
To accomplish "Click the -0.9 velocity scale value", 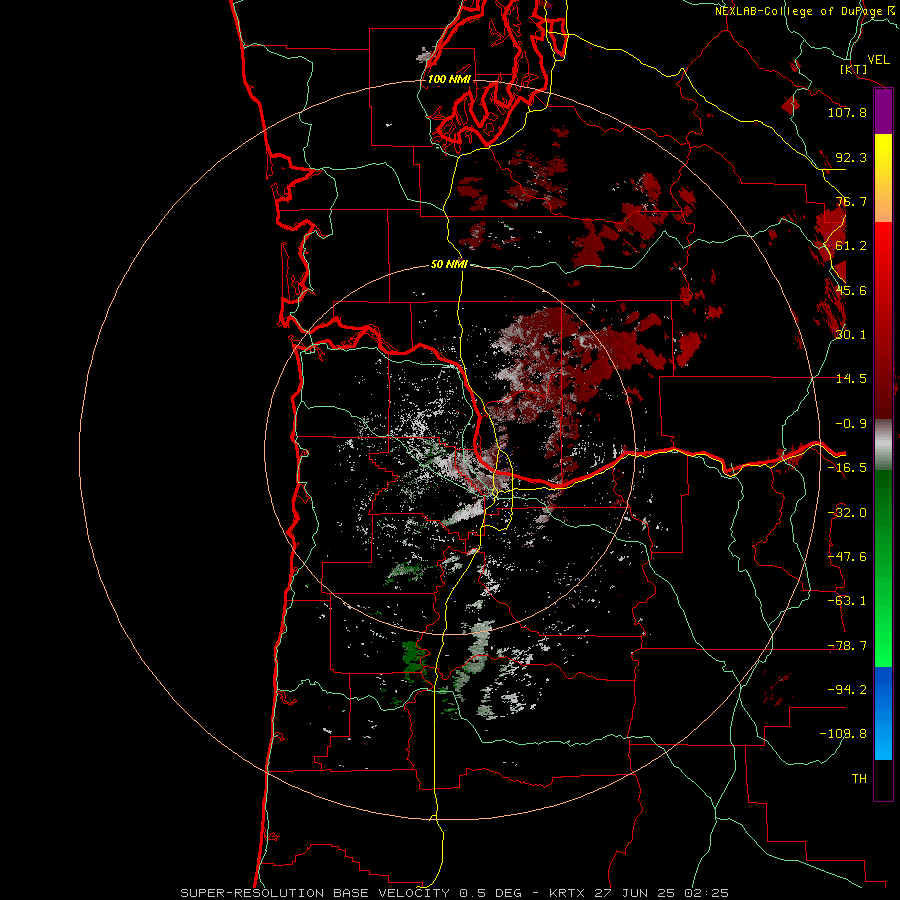I will point(851,424).
